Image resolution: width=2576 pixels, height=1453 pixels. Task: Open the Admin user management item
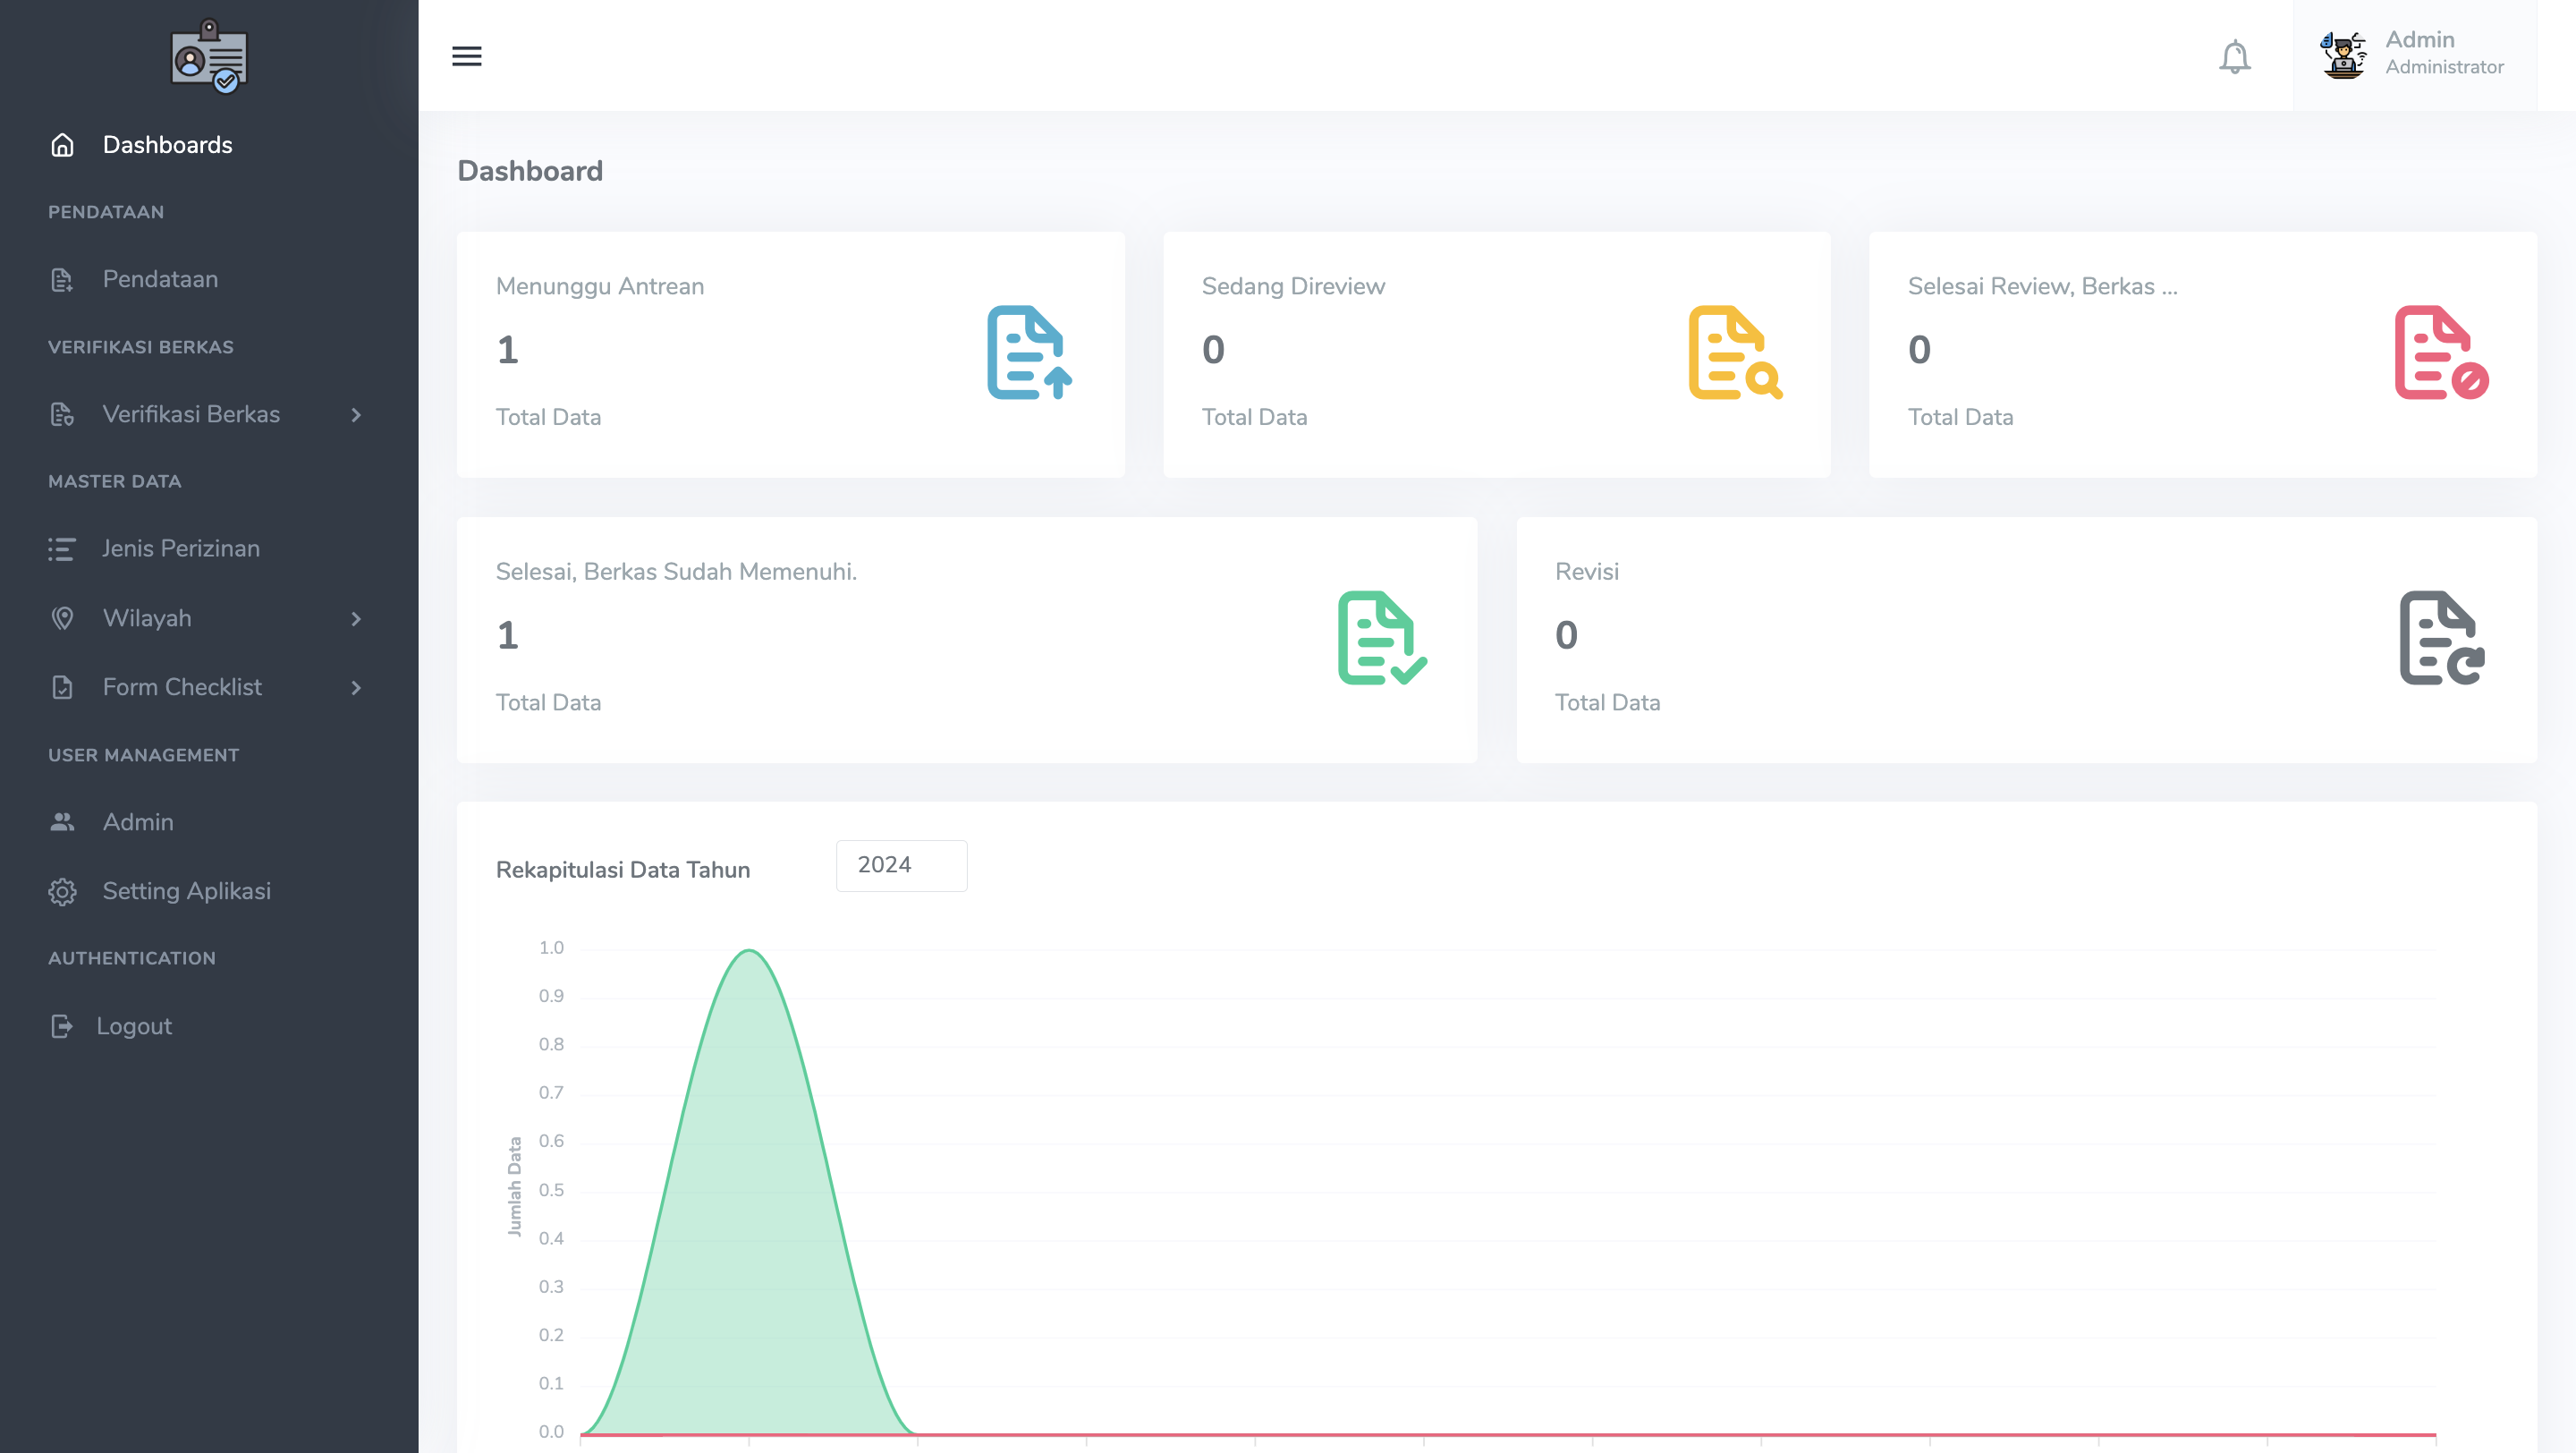click(x=138, y=822)
